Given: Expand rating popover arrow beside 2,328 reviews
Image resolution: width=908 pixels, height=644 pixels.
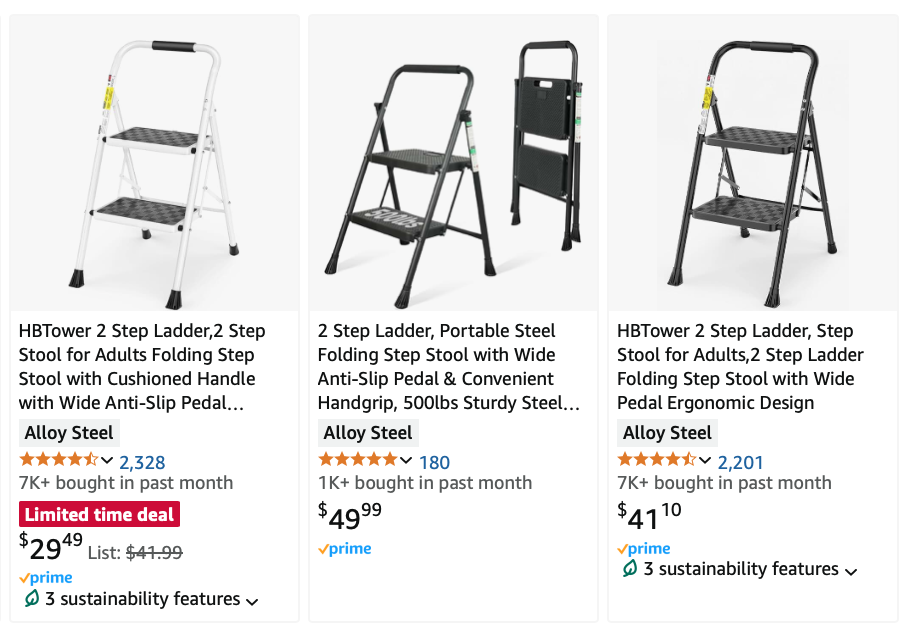Looking at the screenshot, I should point(107,461).
